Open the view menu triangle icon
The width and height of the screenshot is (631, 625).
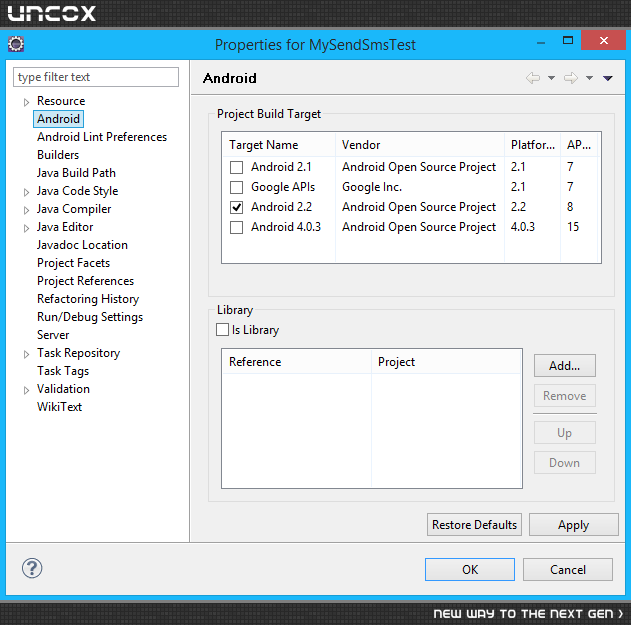608,78
